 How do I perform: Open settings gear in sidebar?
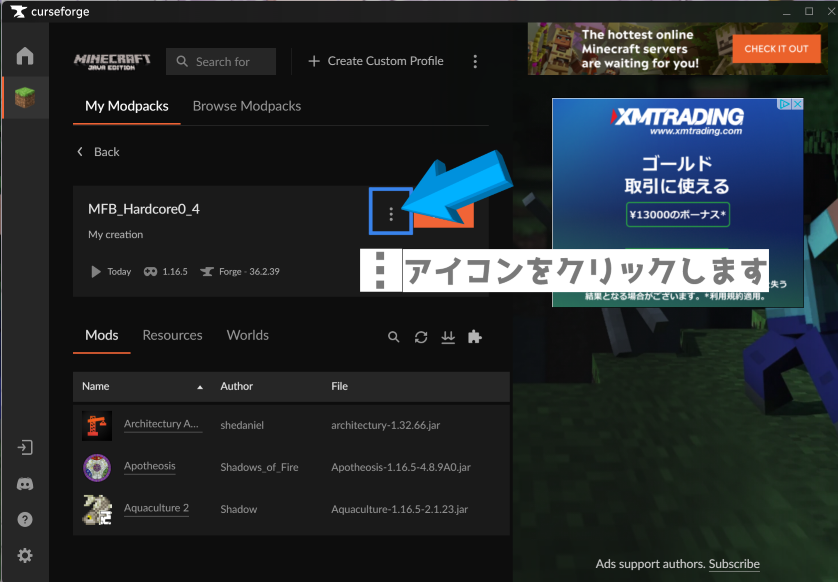(x=25, y=555)
